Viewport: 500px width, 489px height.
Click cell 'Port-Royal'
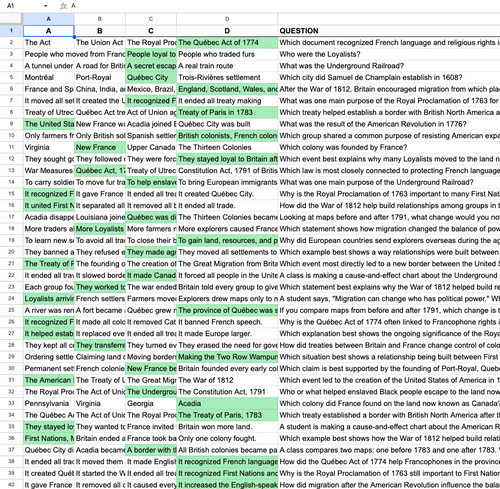click(100, 77)
